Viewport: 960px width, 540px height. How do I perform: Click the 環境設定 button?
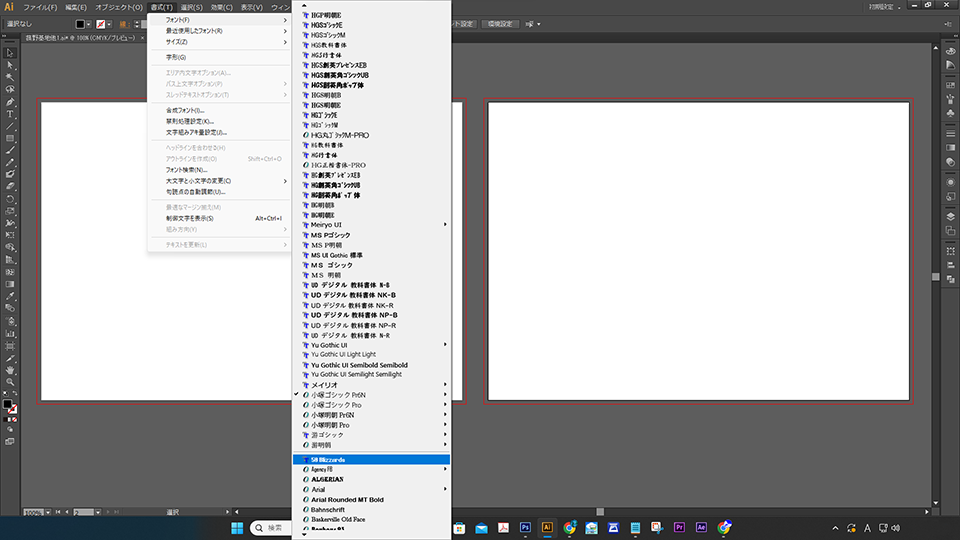(x=499, y=24)
